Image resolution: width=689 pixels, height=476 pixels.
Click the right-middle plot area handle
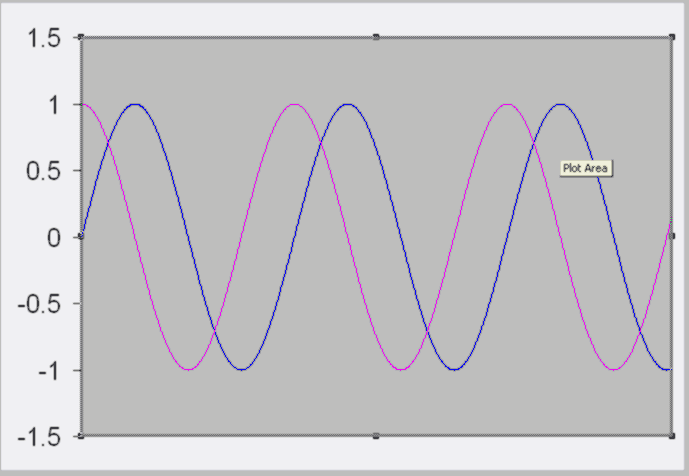(x=671, y=236)
